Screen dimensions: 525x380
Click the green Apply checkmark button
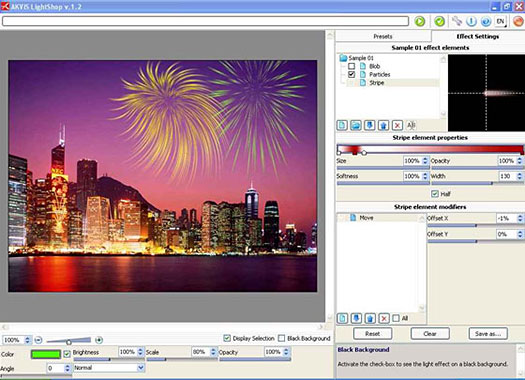tap(439, 21)
